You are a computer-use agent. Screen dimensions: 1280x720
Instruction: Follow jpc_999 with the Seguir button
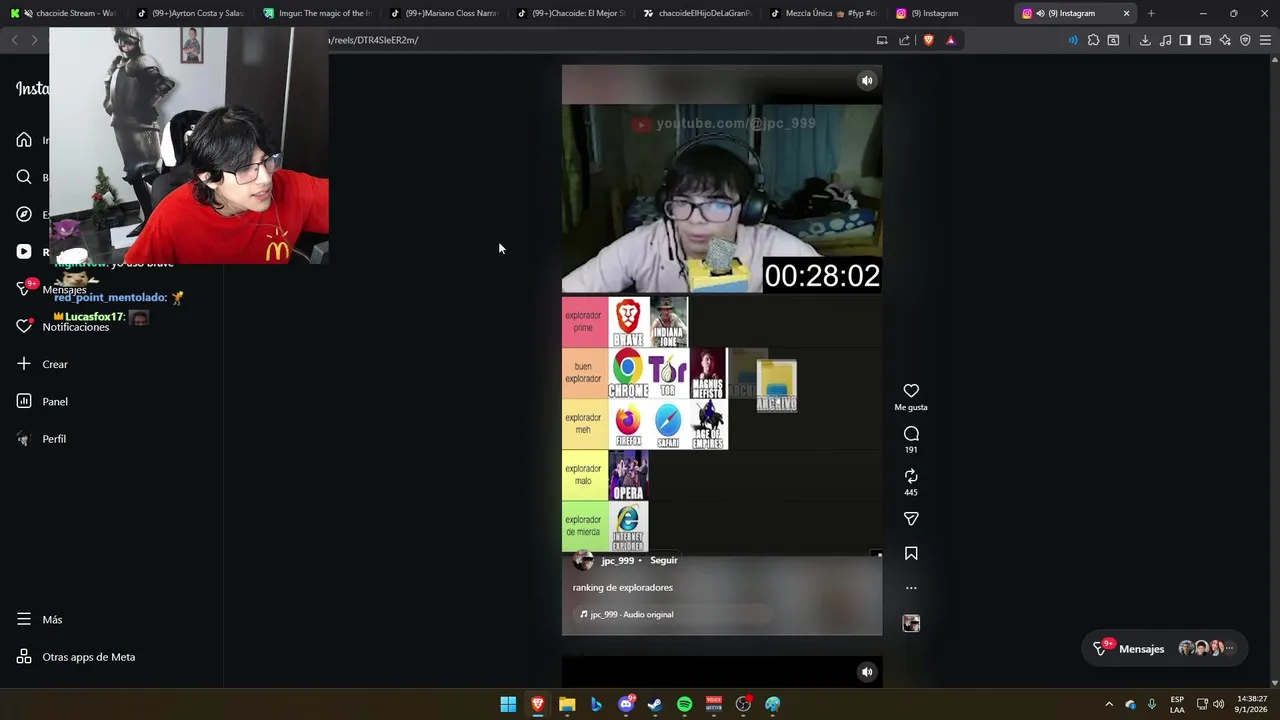664,560
